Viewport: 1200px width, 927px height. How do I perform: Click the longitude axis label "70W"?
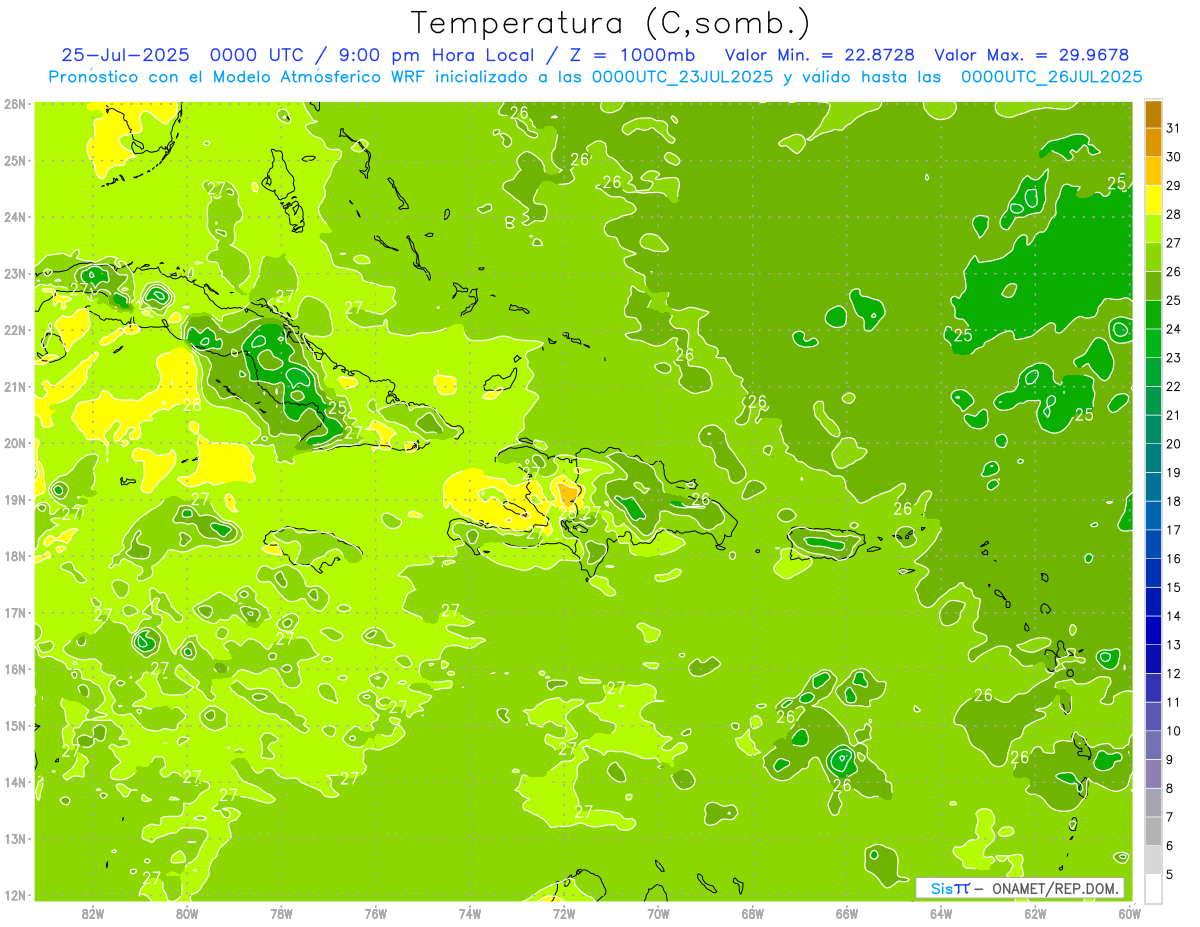(x=658, y=913)
